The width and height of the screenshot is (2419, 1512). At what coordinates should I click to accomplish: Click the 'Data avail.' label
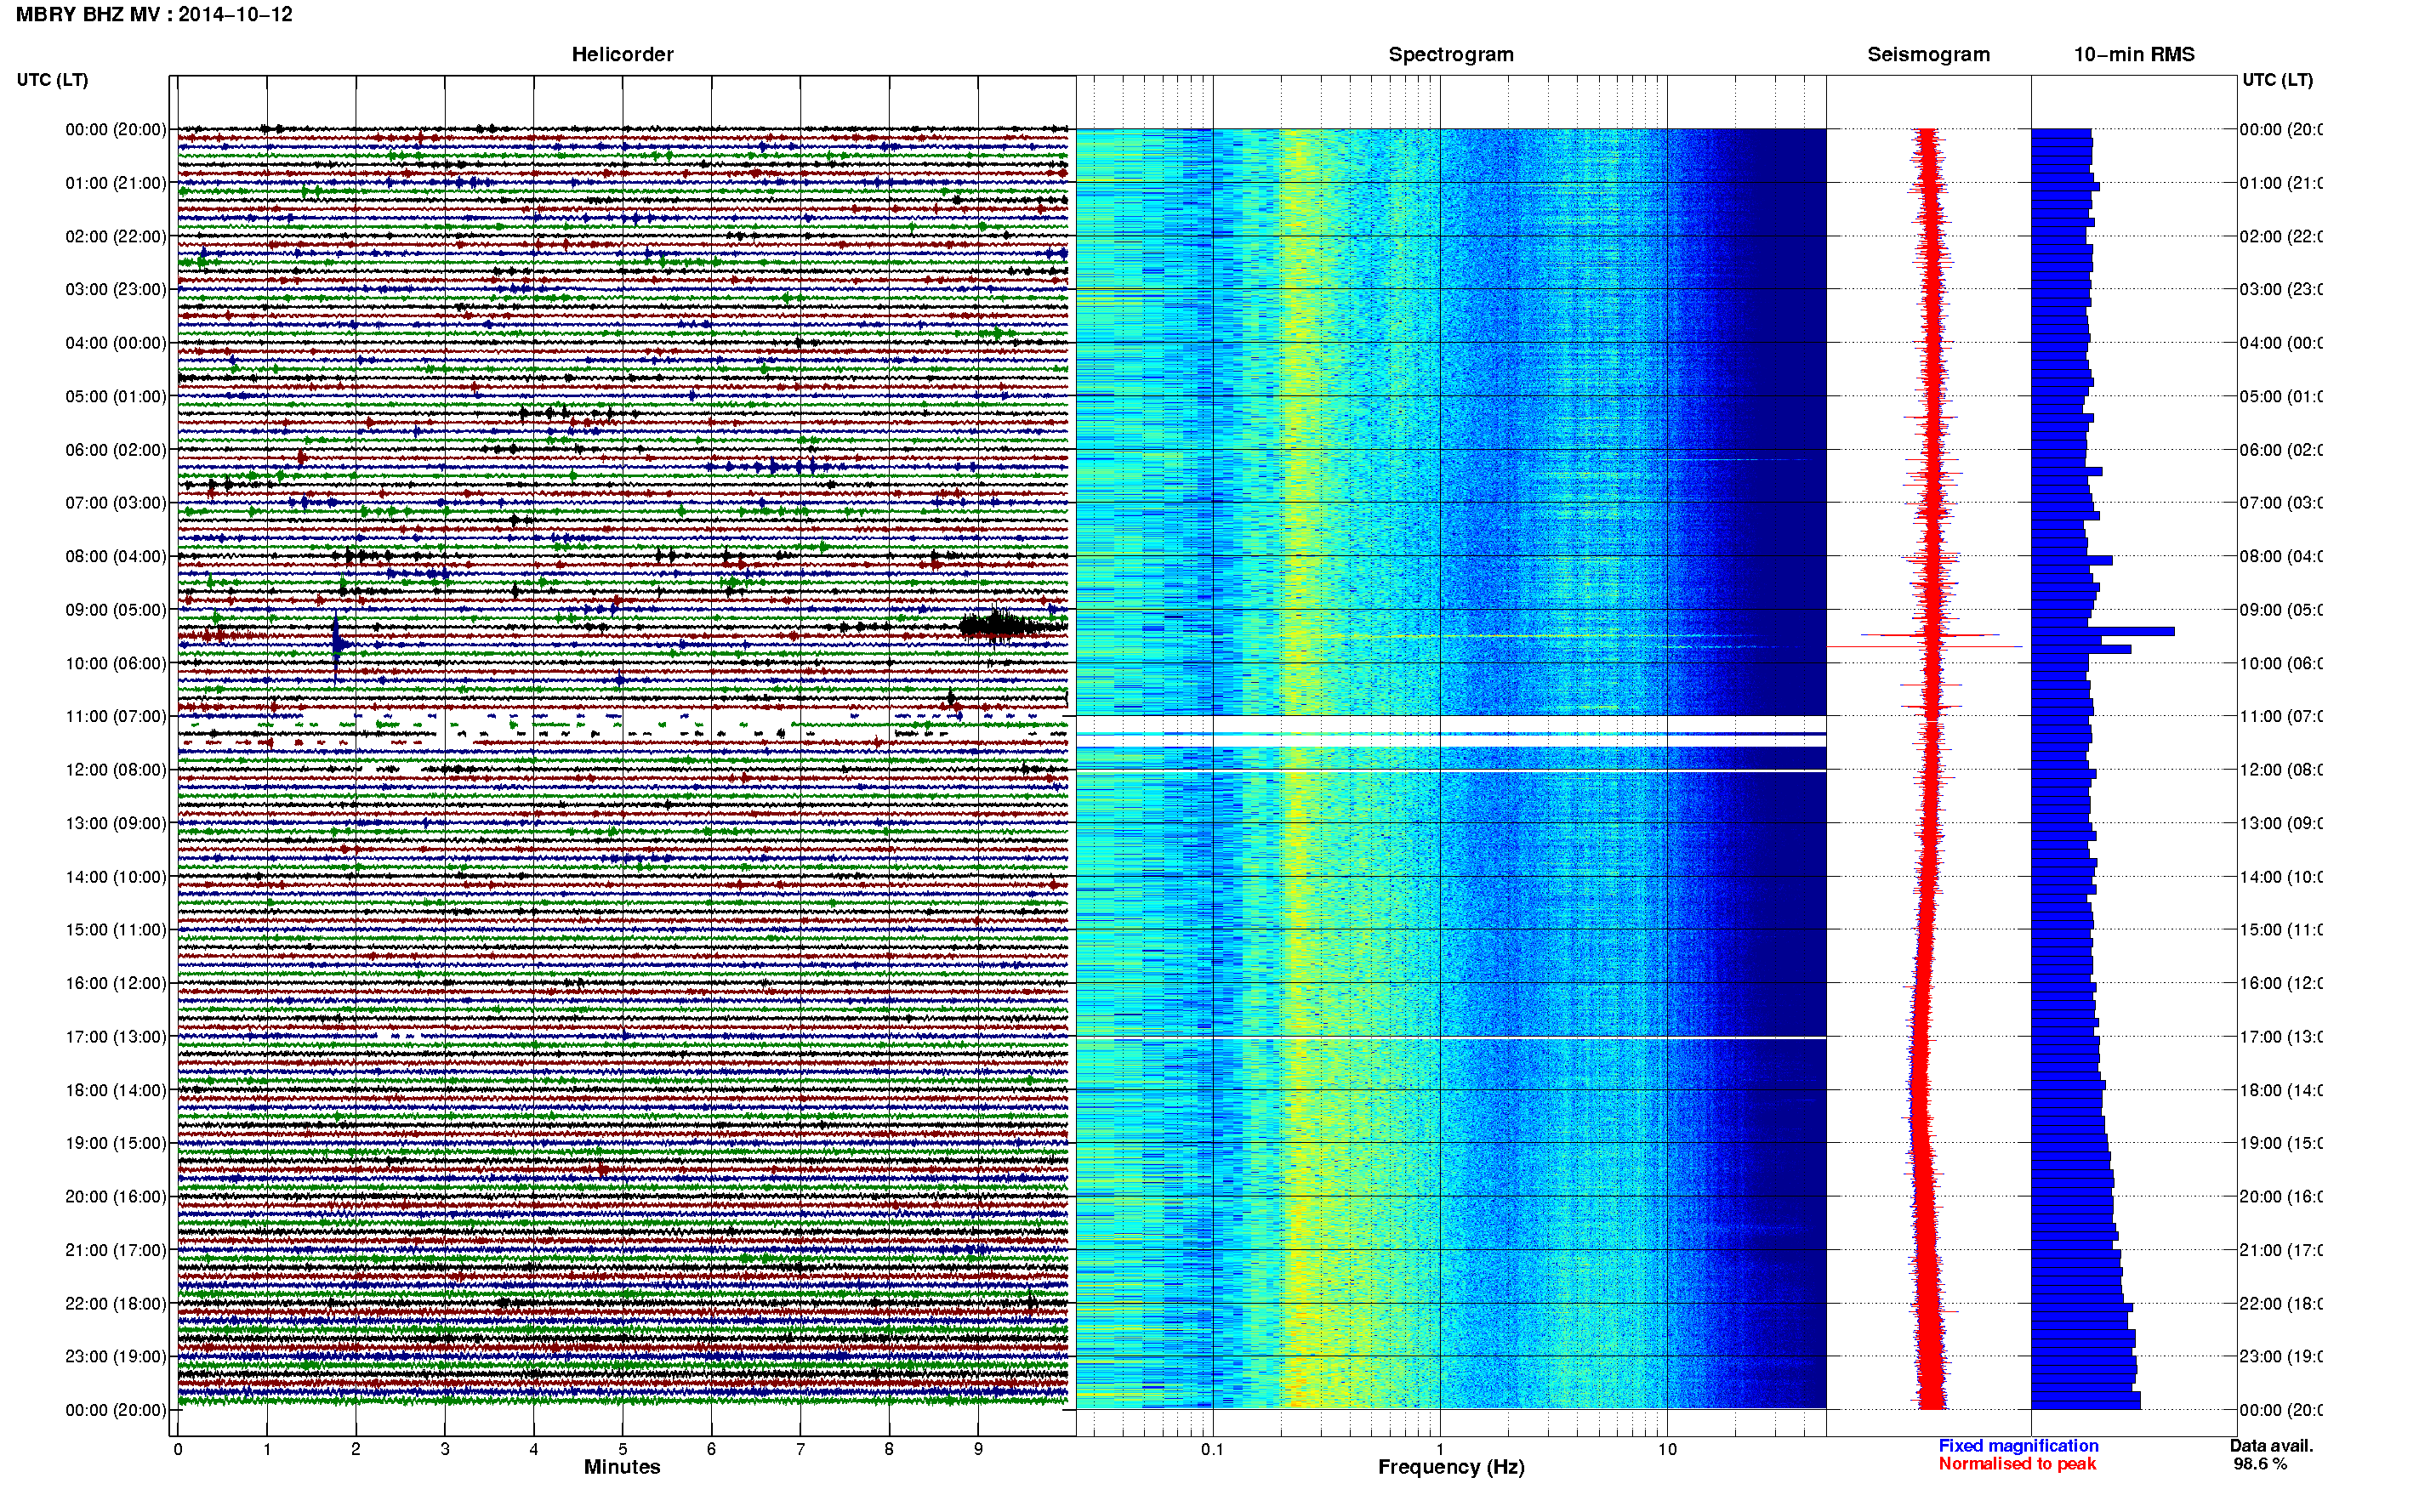pos(2271,1446)
